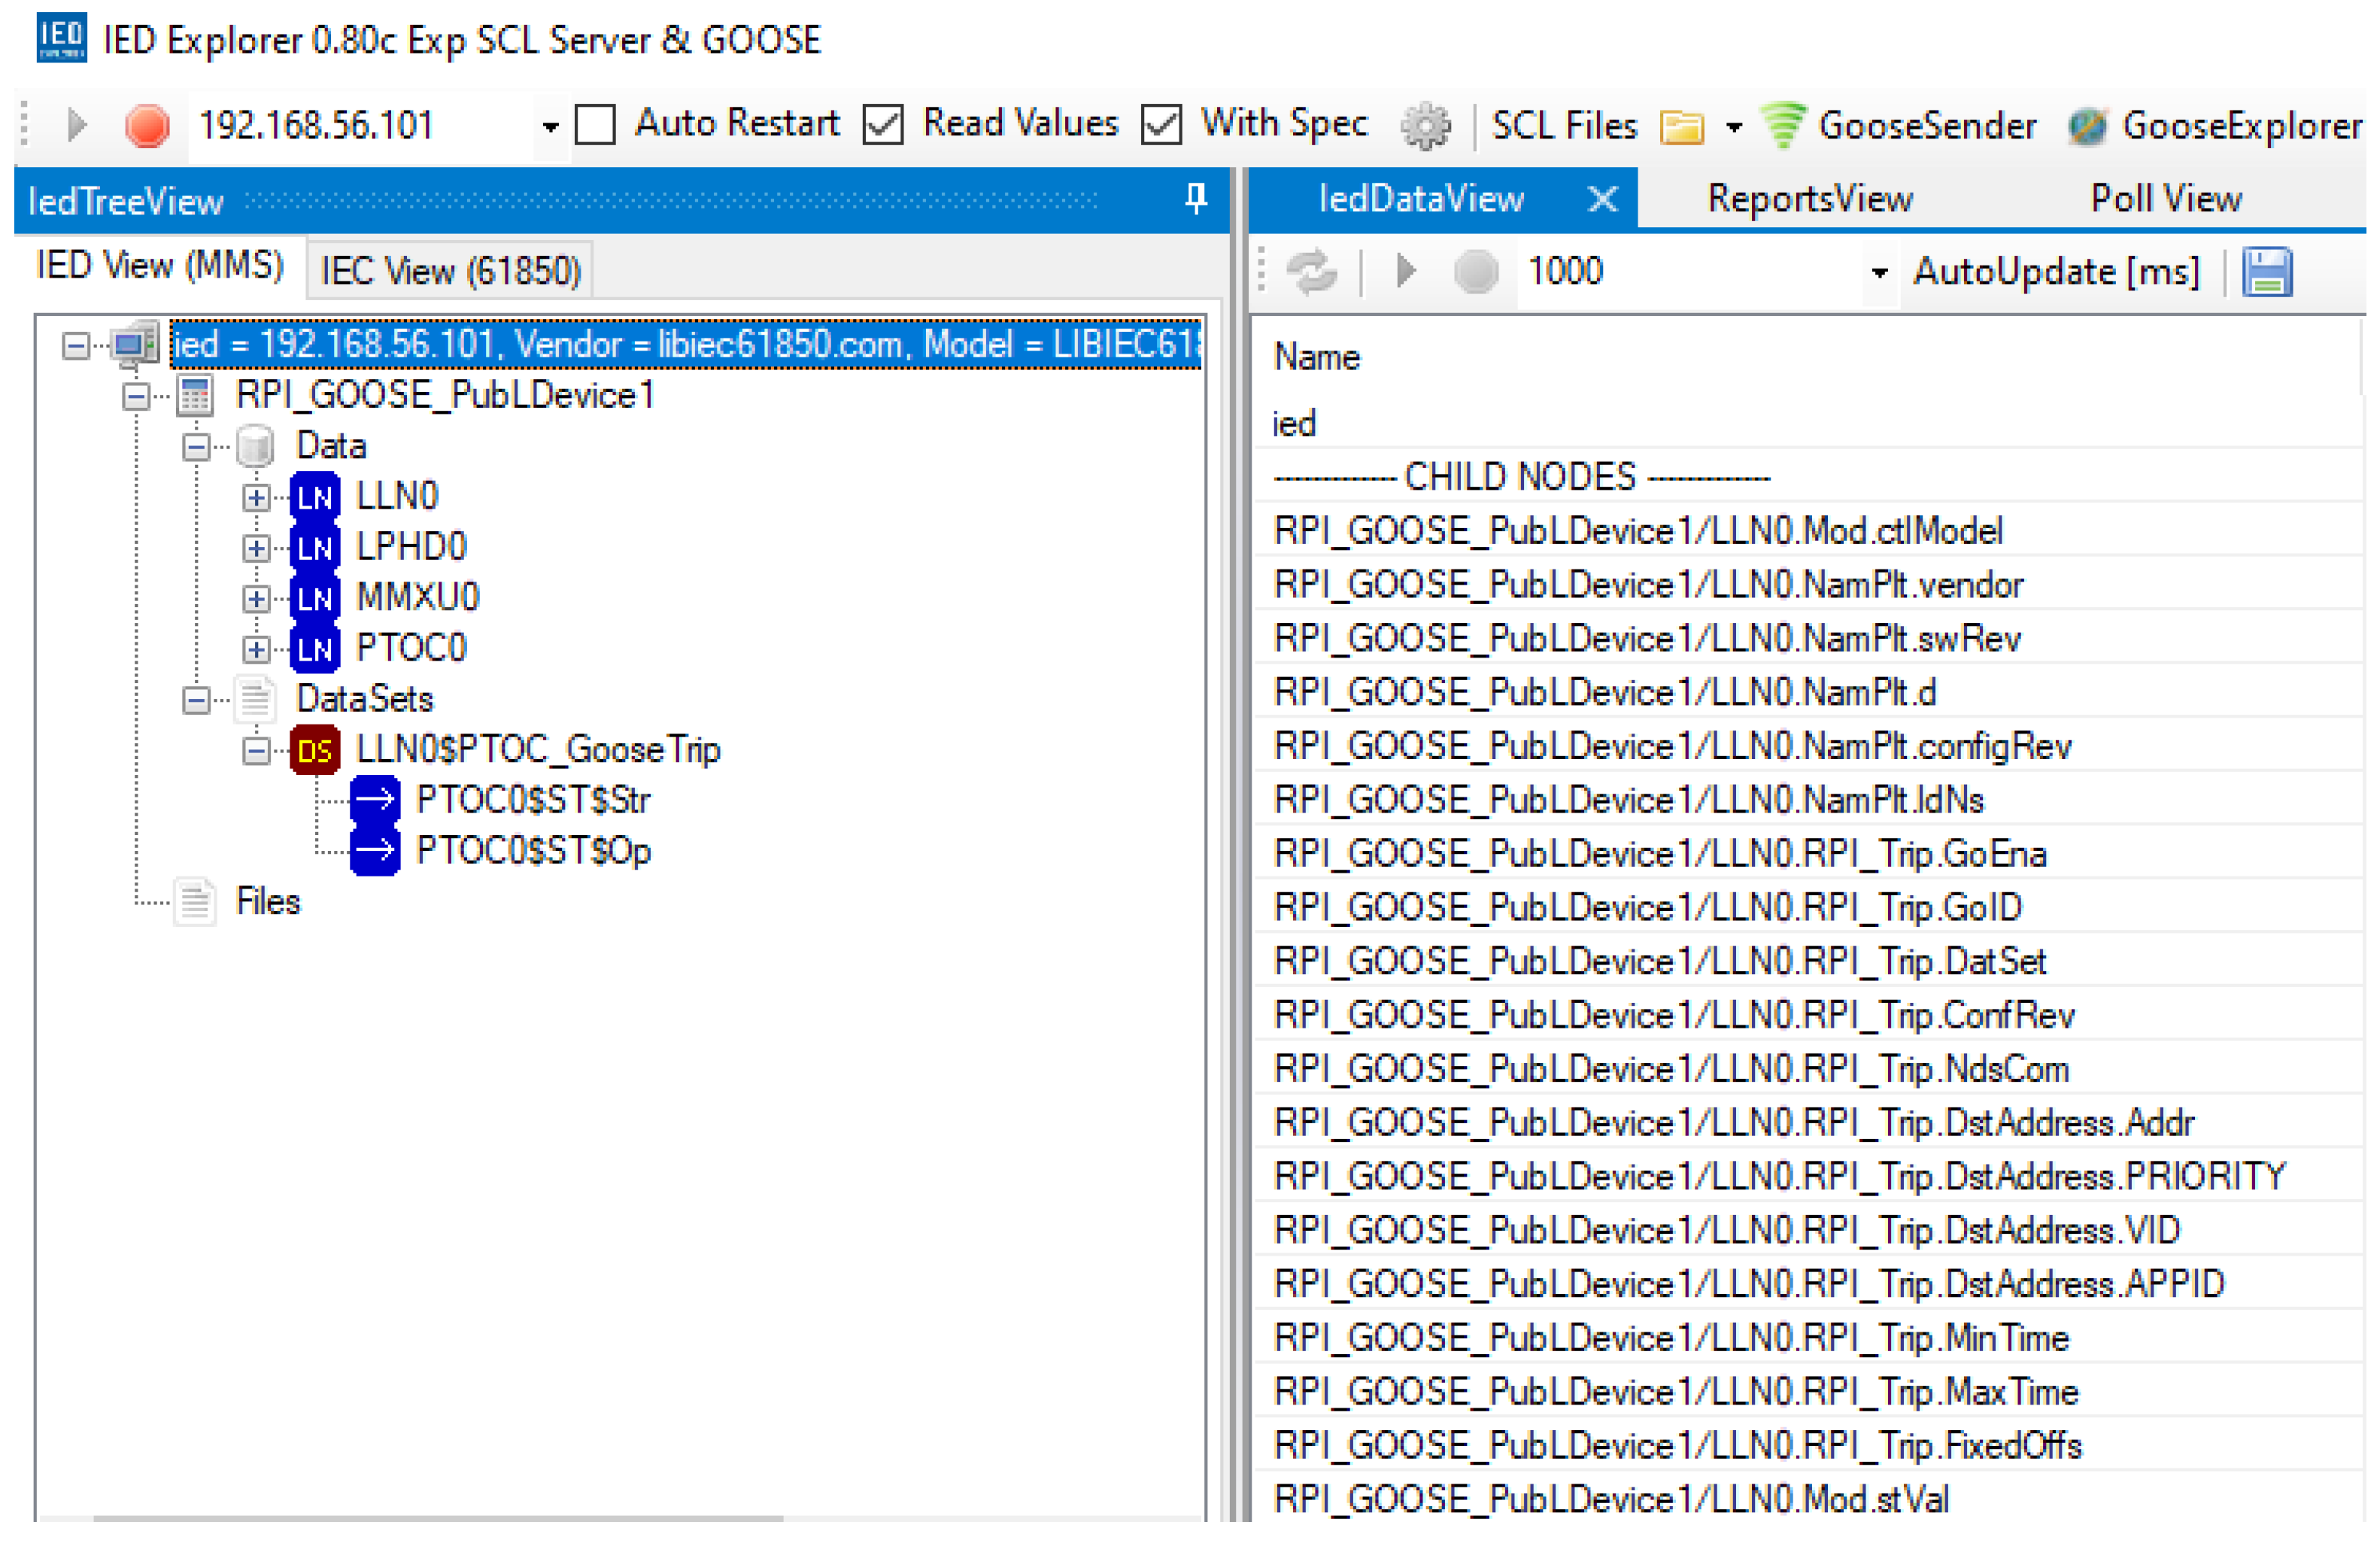Click the horizontal scrollbar under tree view
The height and width of the screenshot is (1543, 2380).
440,1520
